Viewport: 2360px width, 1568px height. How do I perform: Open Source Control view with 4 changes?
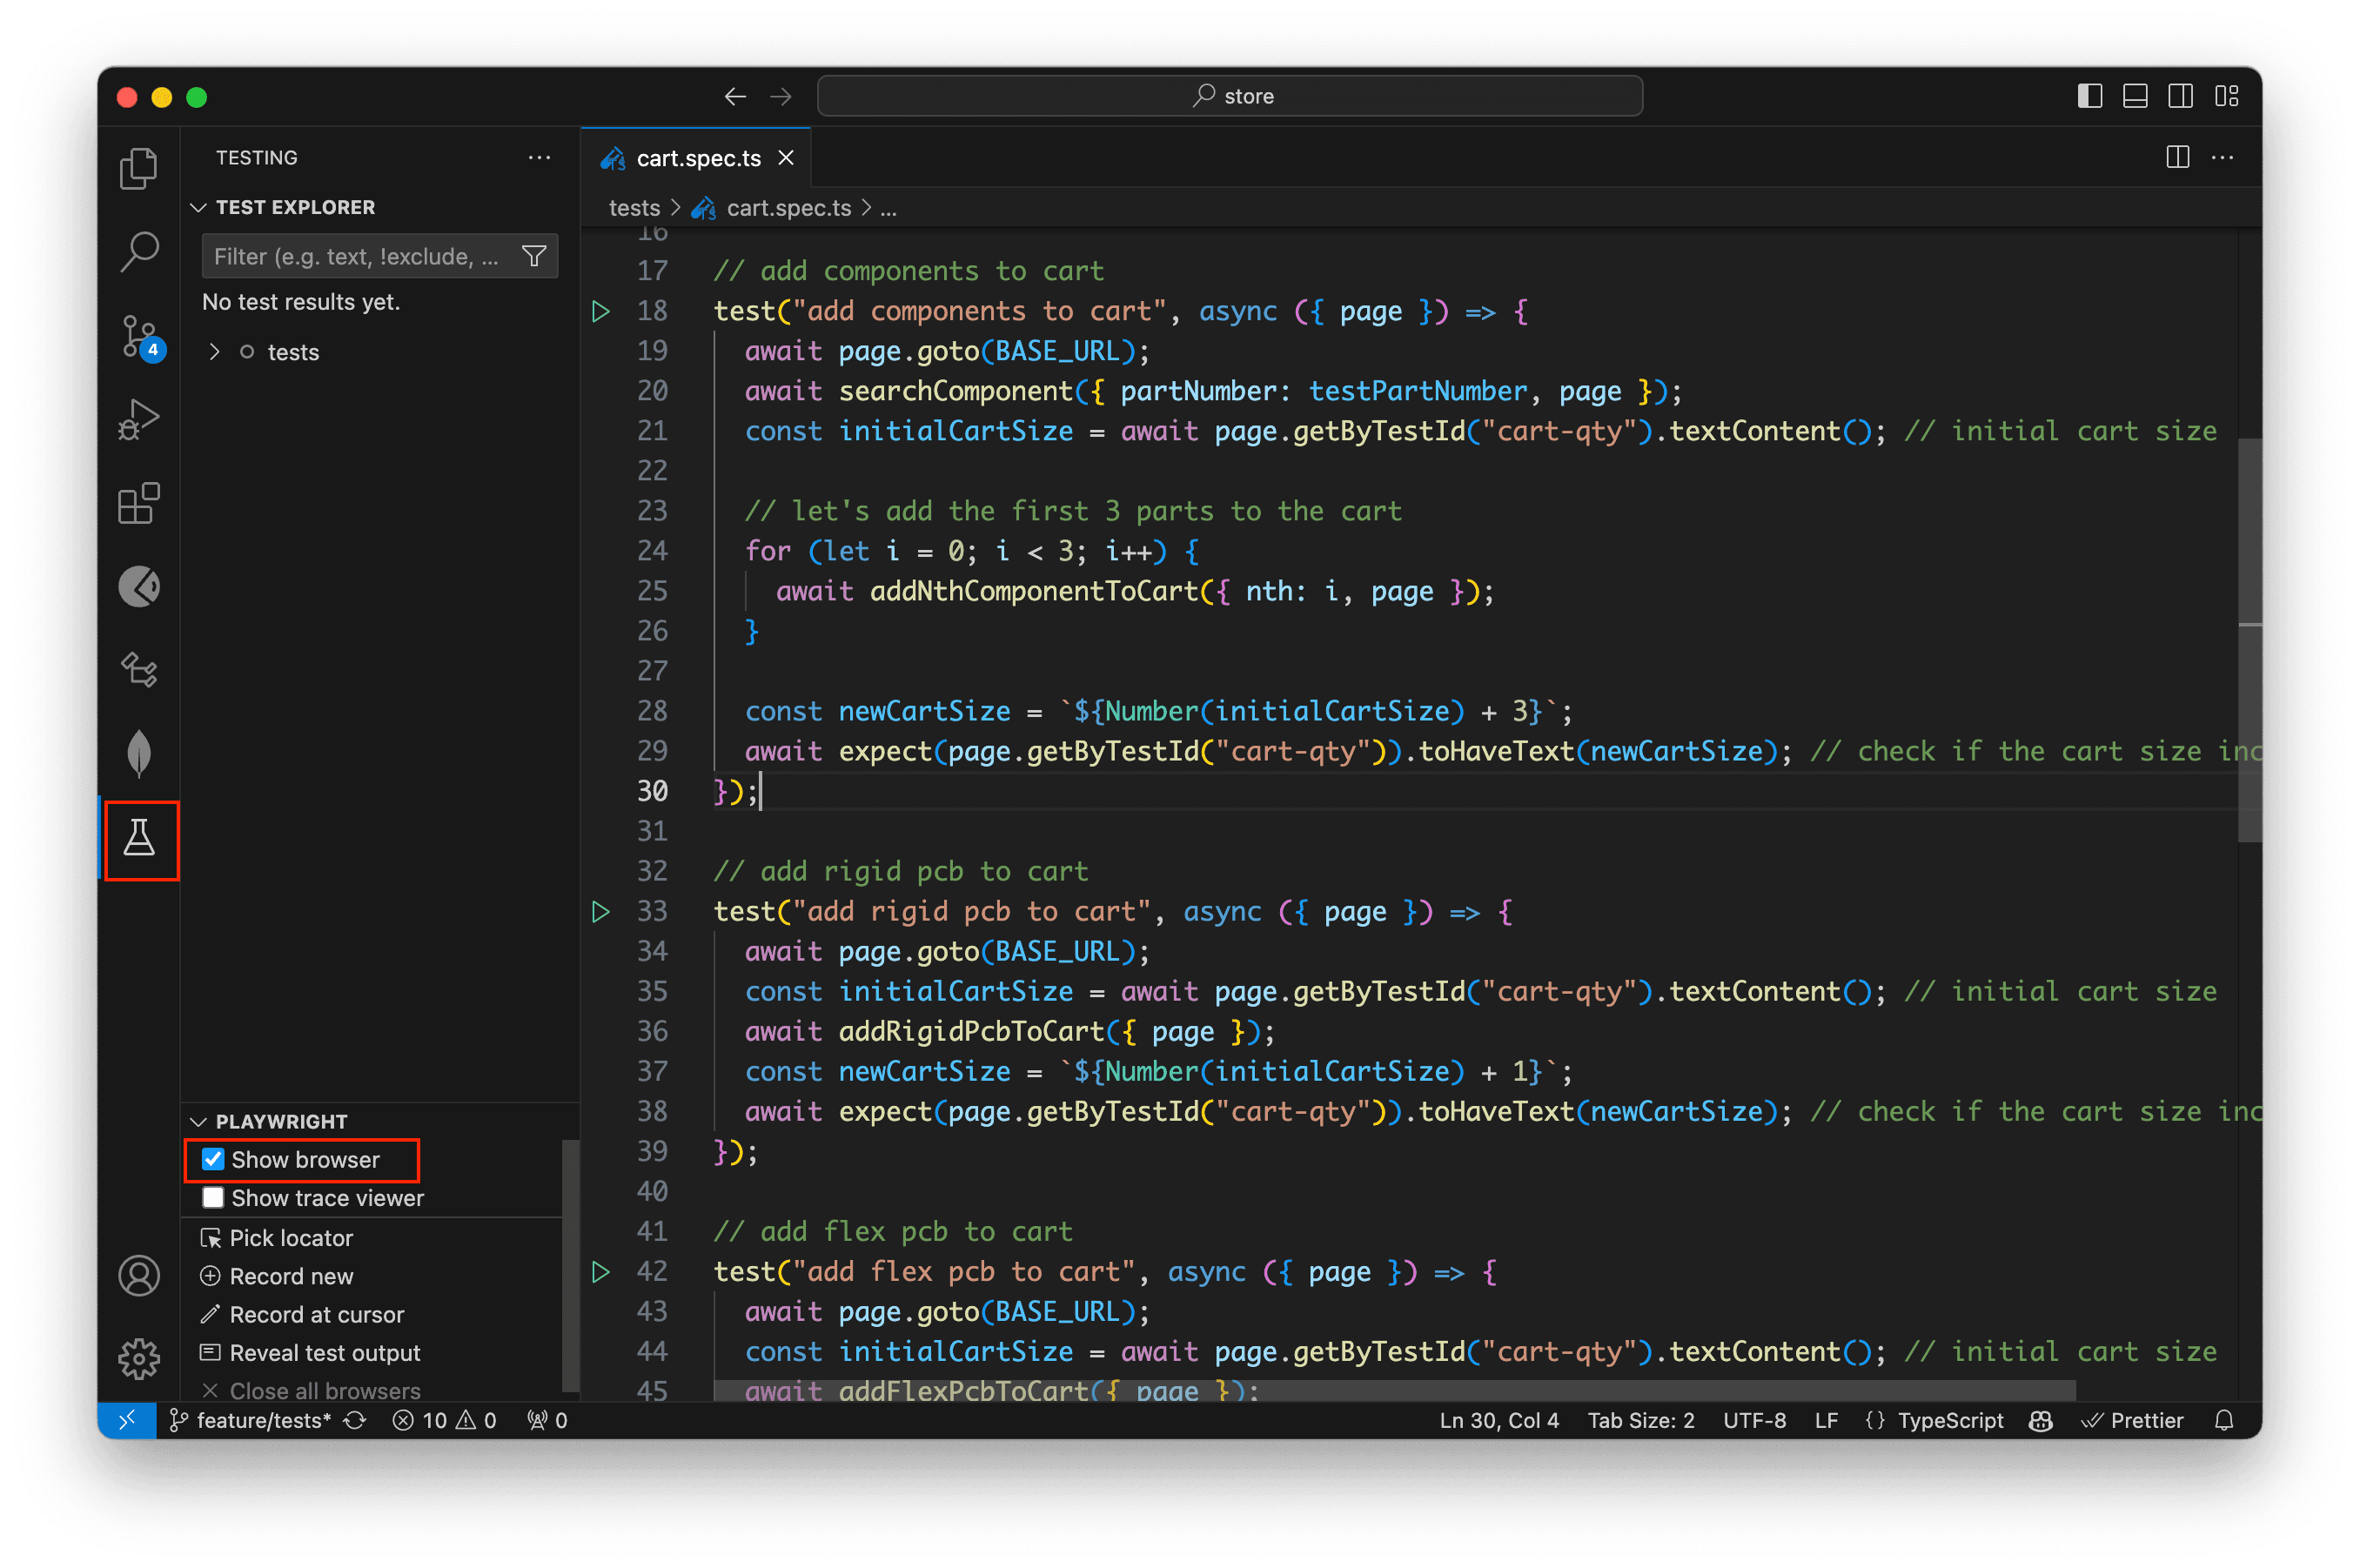click(139, 336)
